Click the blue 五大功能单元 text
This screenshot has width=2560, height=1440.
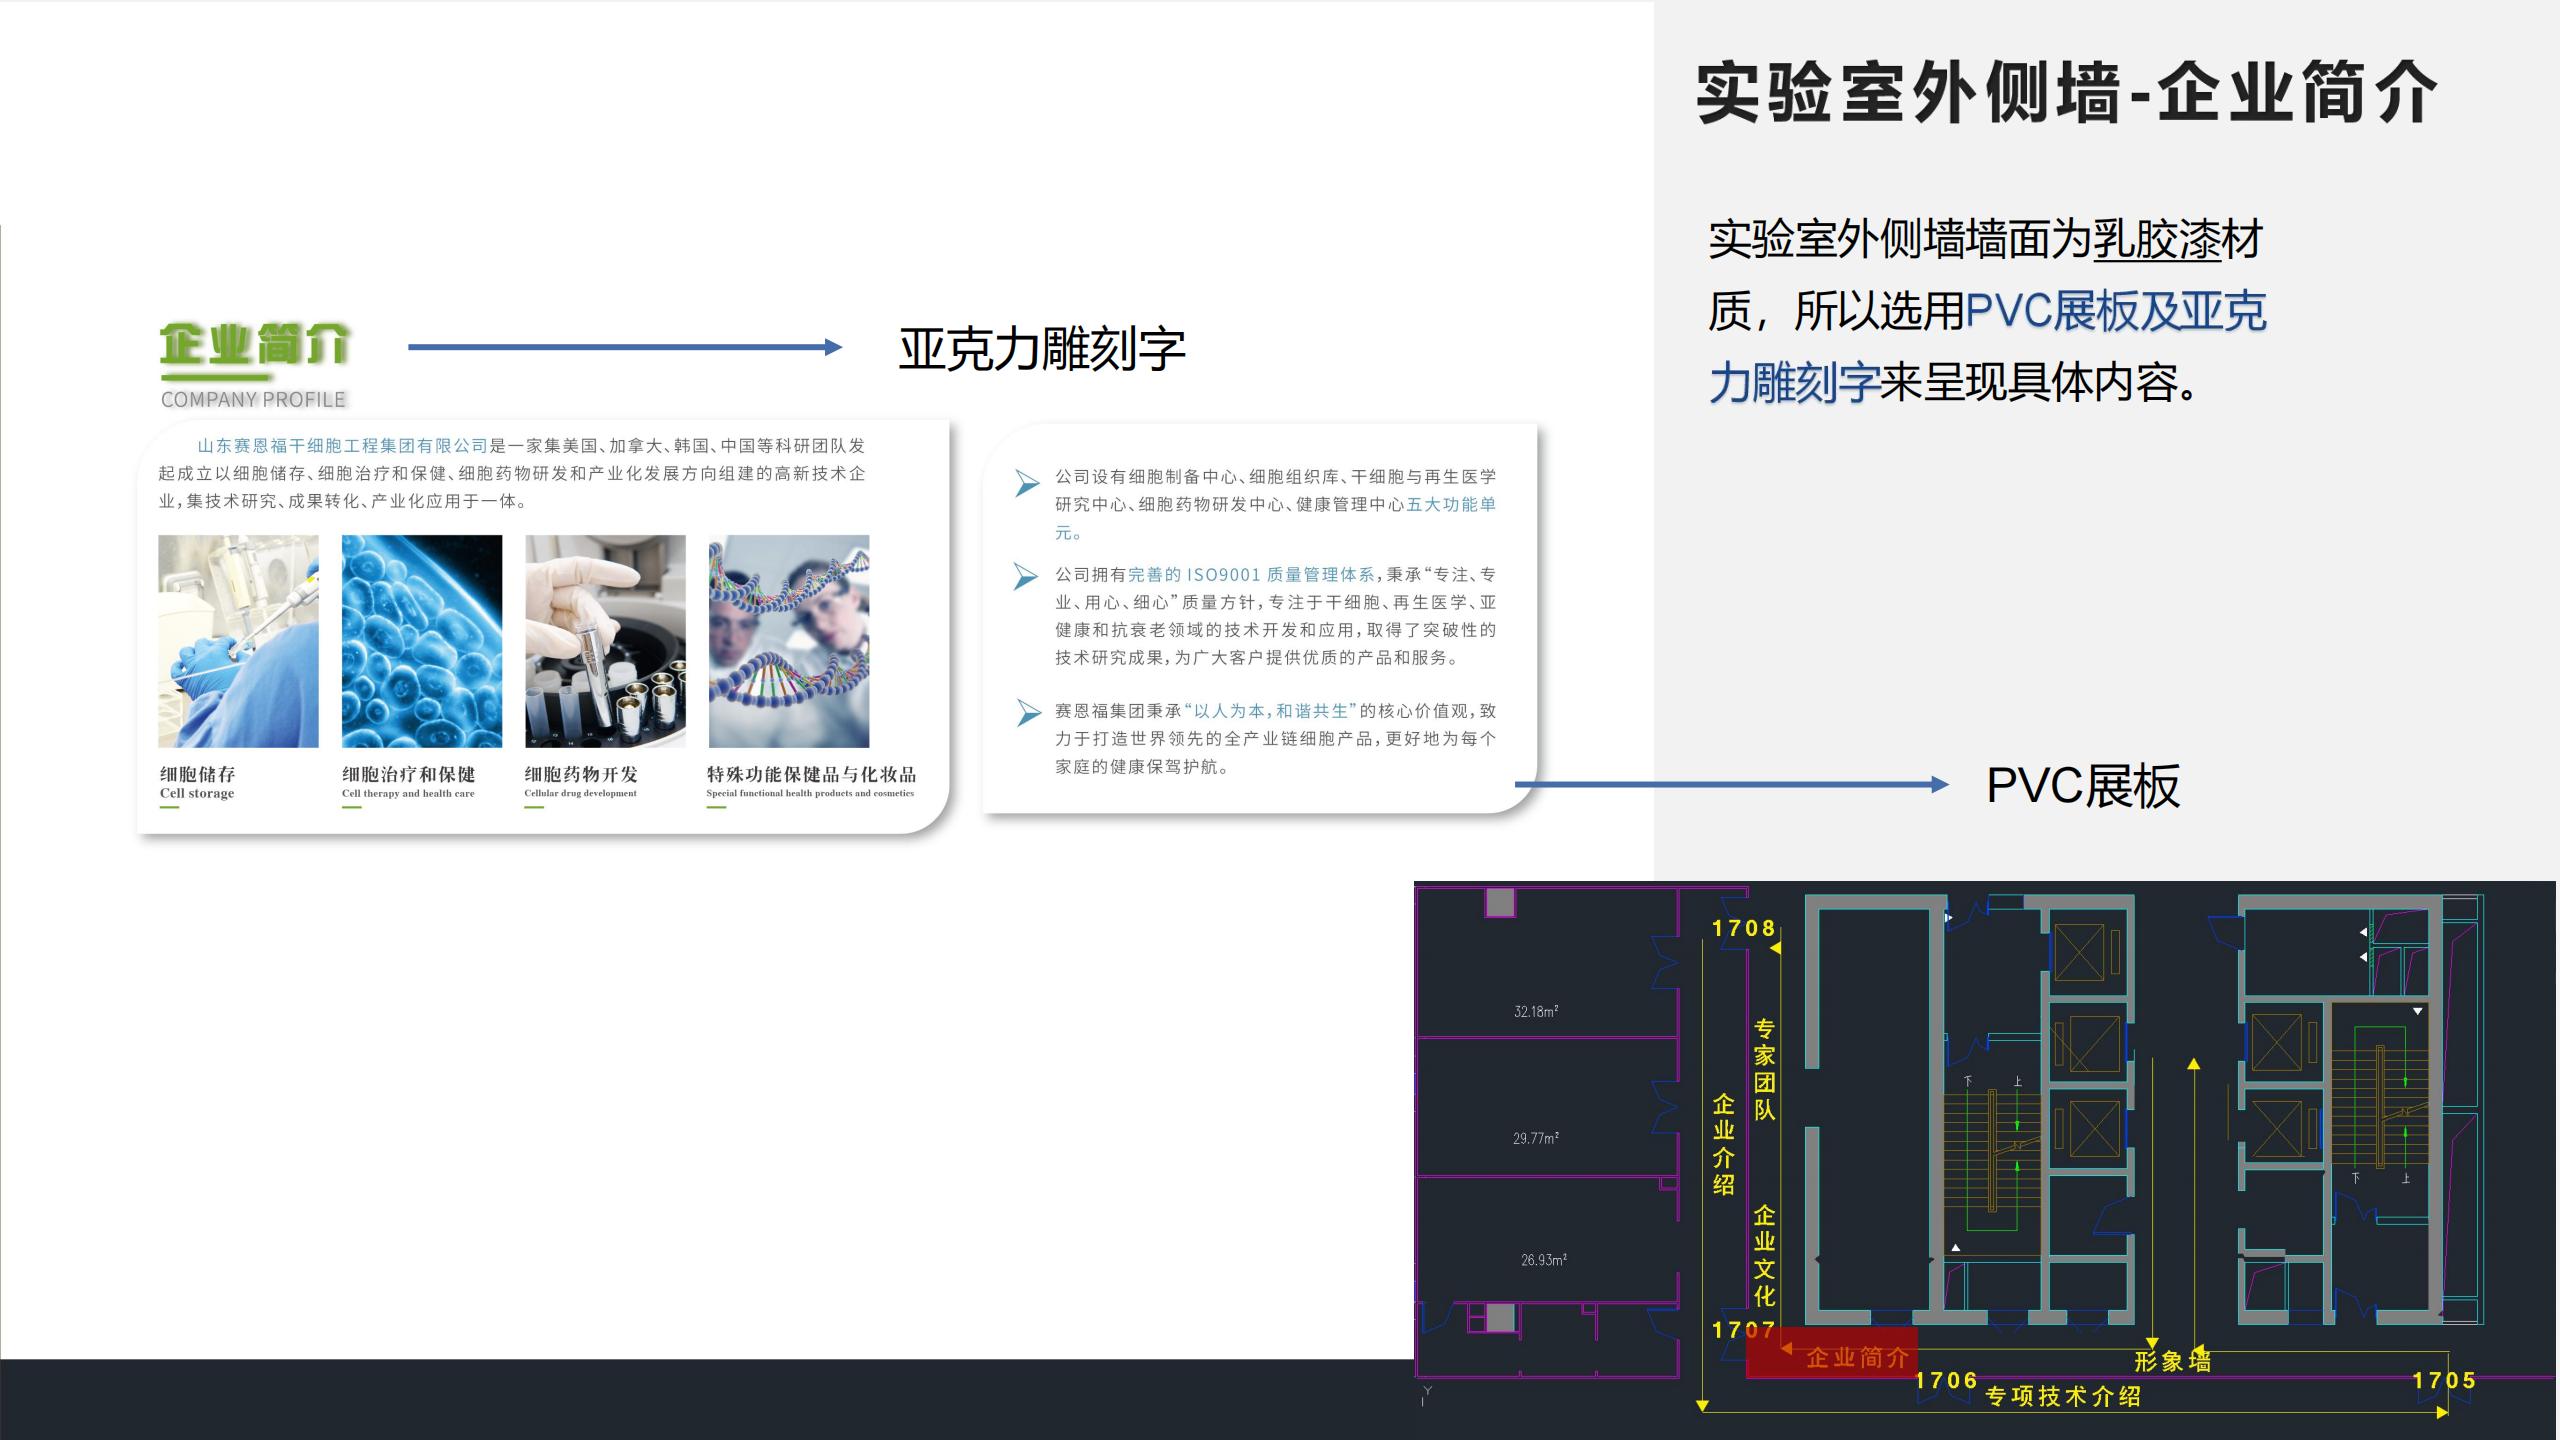coord(1451,505)
